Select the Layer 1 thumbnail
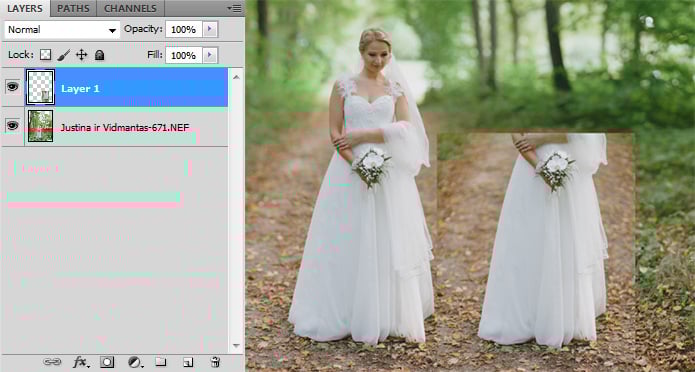Viewport: 695px width, 372px height. click(40, 87)
